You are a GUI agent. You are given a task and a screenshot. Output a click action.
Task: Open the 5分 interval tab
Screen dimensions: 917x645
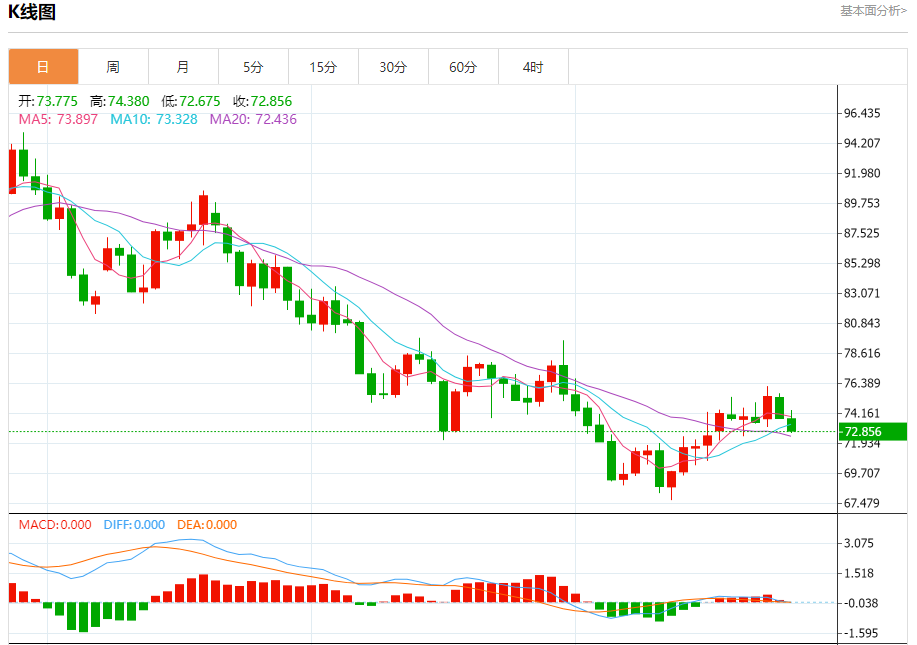pyautogui.click(x=253, y=67)
